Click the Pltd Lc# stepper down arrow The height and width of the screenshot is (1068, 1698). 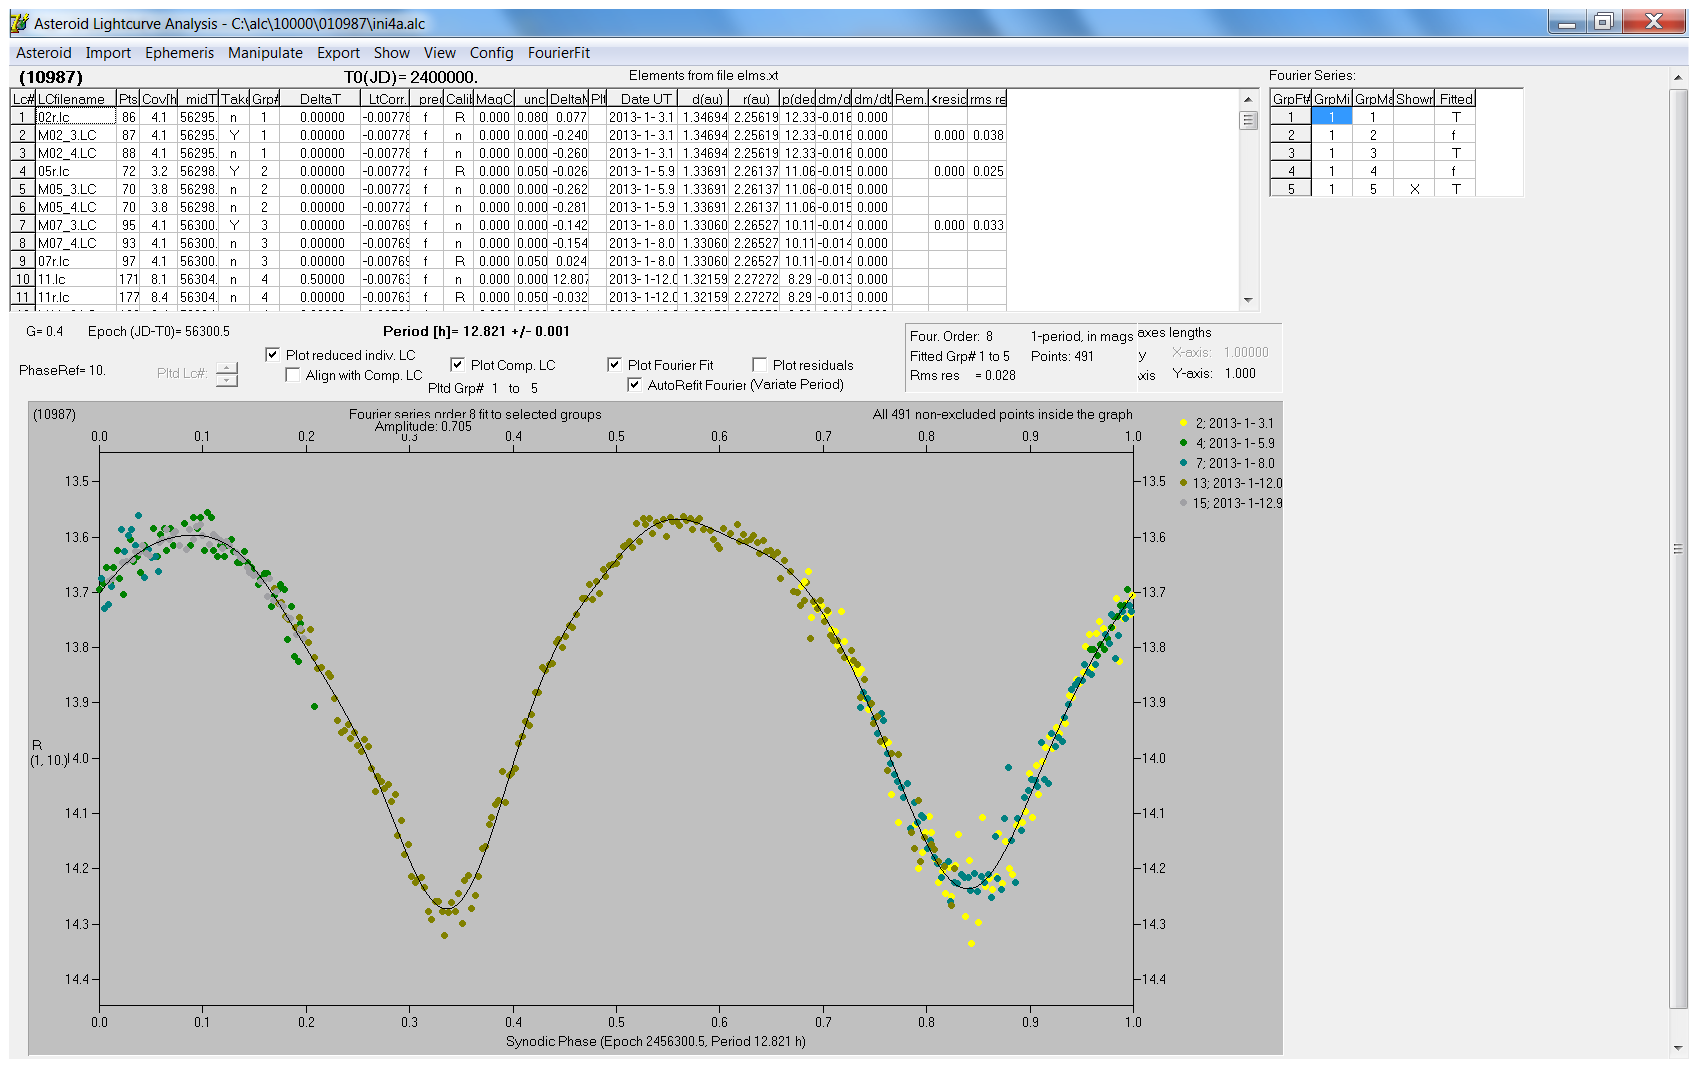coord(227,380)
